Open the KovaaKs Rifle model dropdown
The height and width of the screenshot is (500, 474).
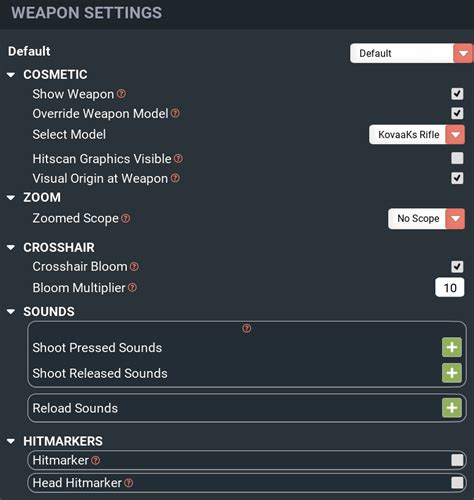tap(417, 135)
